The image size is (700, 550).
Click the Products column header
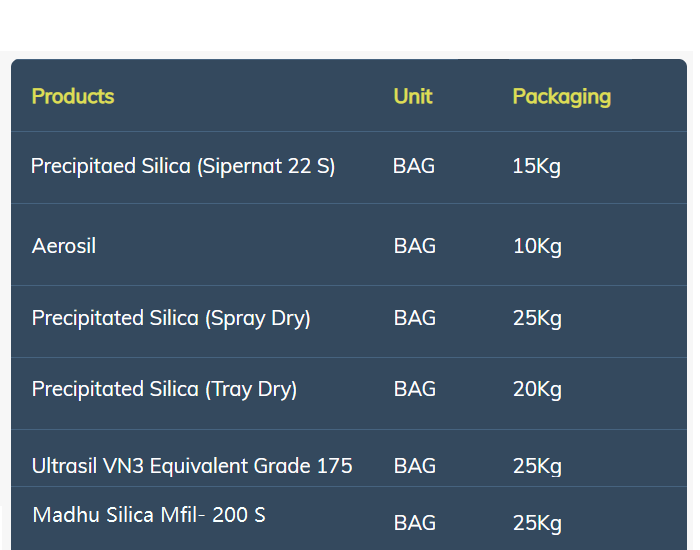[73, 96]
